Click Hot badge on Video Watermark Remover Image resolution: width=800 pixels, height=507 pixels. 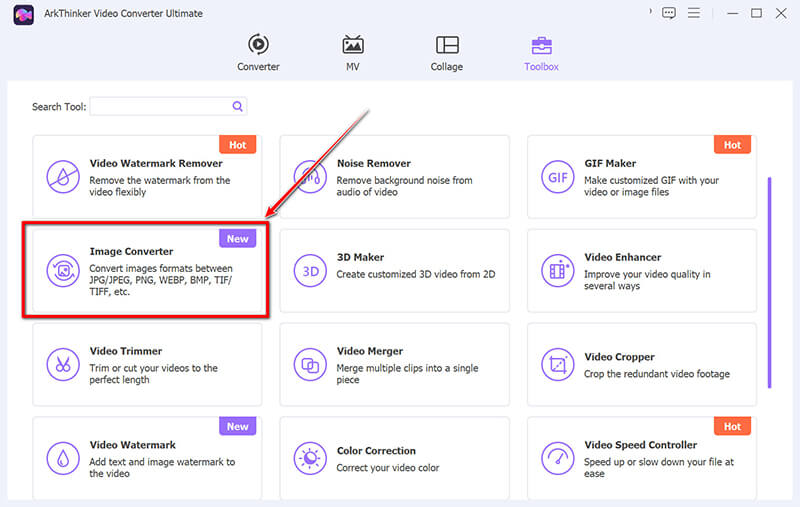coord(237,145)
